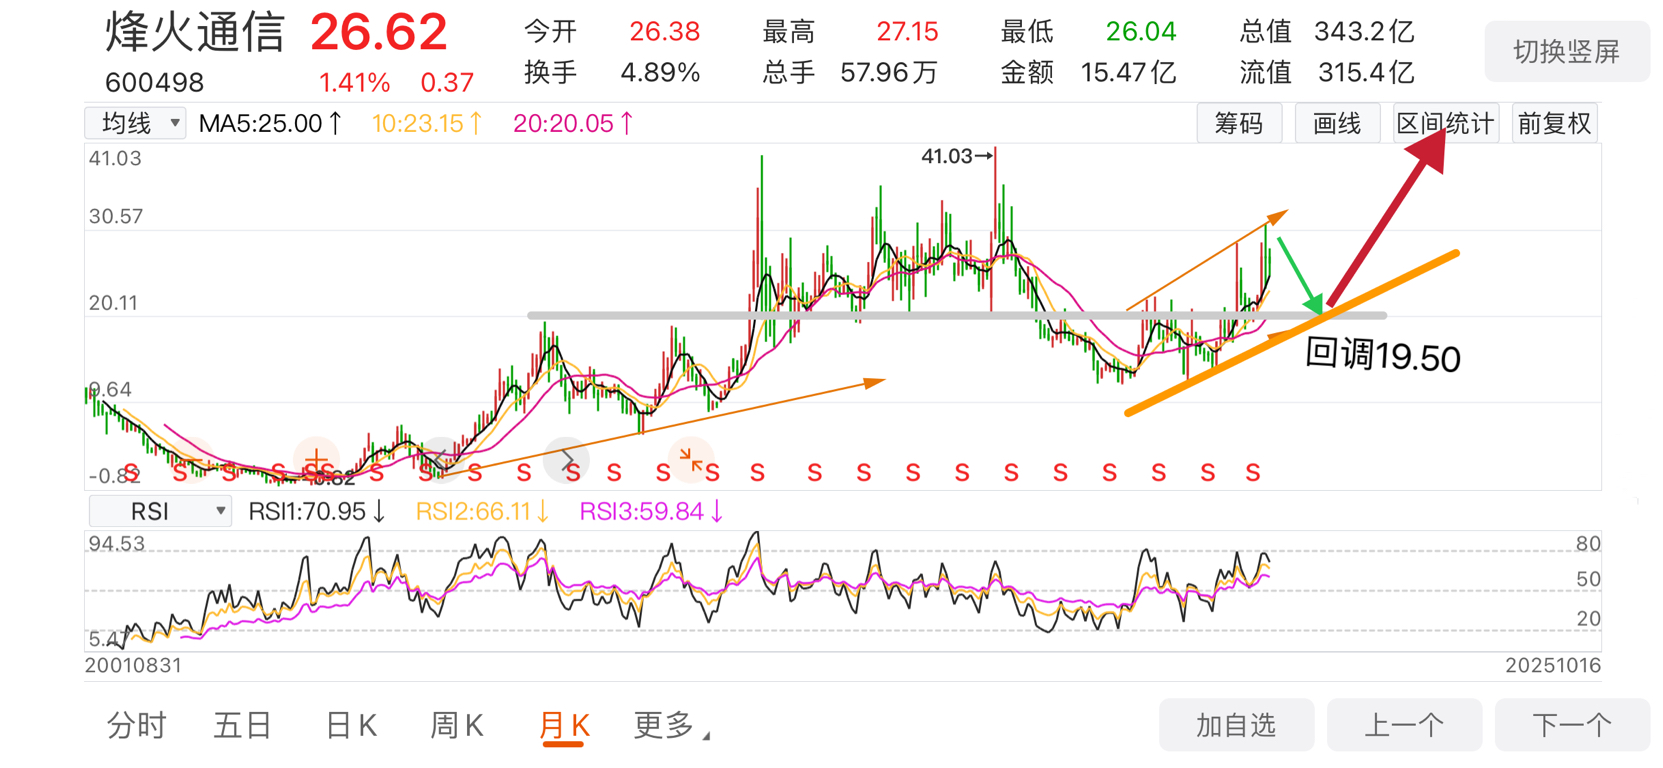This screenshot has height=768, width=1663.
Task: Open 前复权 adjustment selector
Action: click(1554, 124)
